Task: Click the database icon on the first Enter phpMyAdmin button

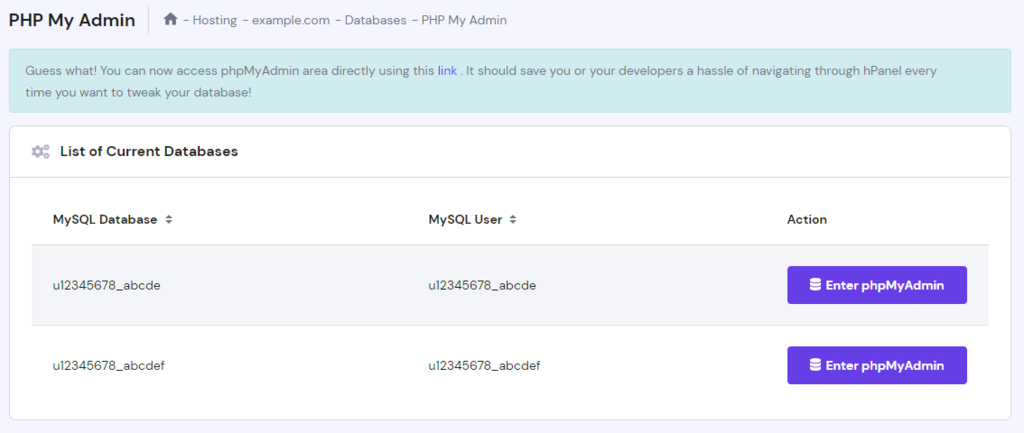Action: [815, 285]
